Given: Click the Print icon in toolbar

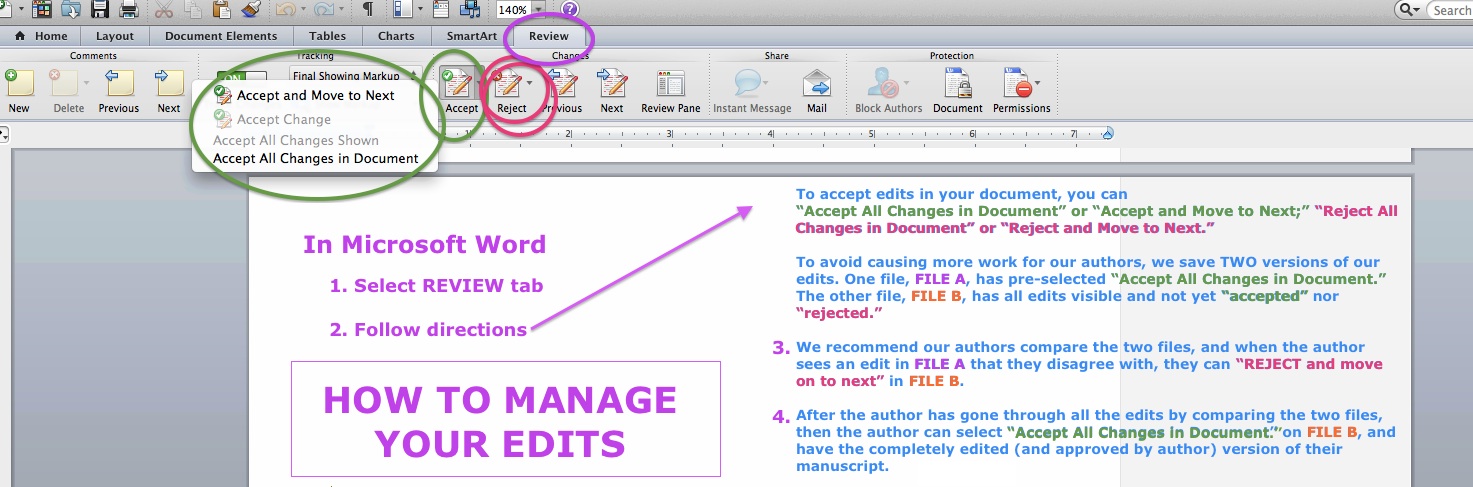Looking at the screenshot, I should tap(128, 10).
